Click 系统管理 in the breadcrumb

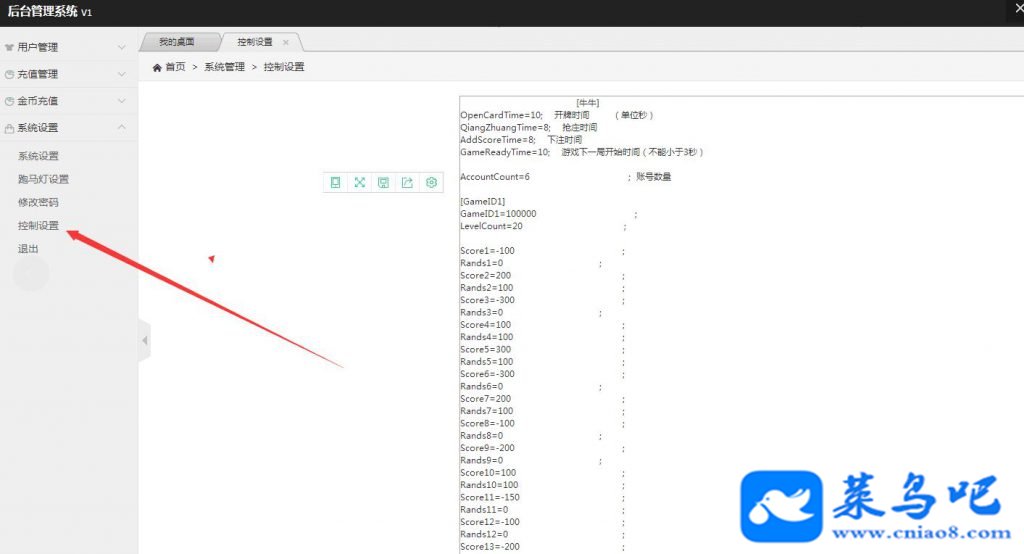(224, 67)
